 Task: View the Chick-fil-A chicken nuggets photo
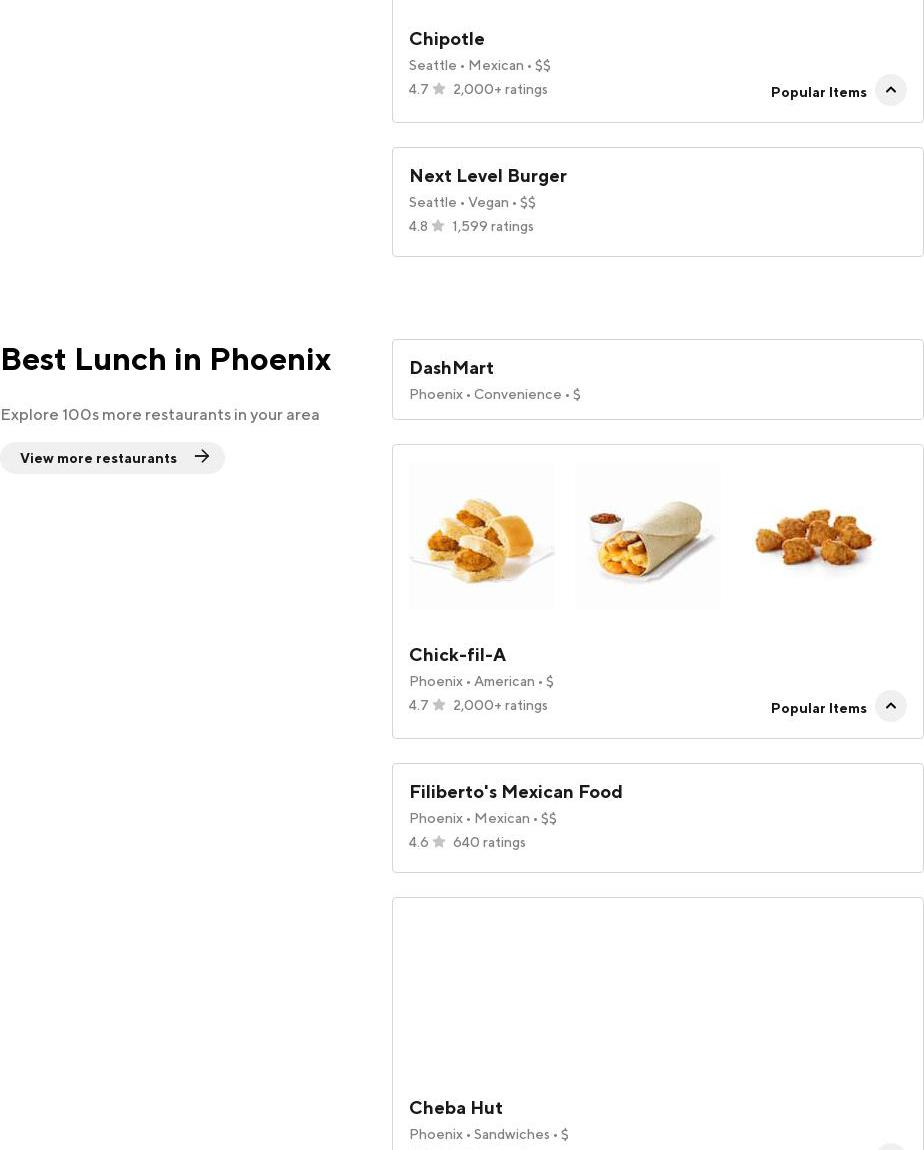click(813, 537)
